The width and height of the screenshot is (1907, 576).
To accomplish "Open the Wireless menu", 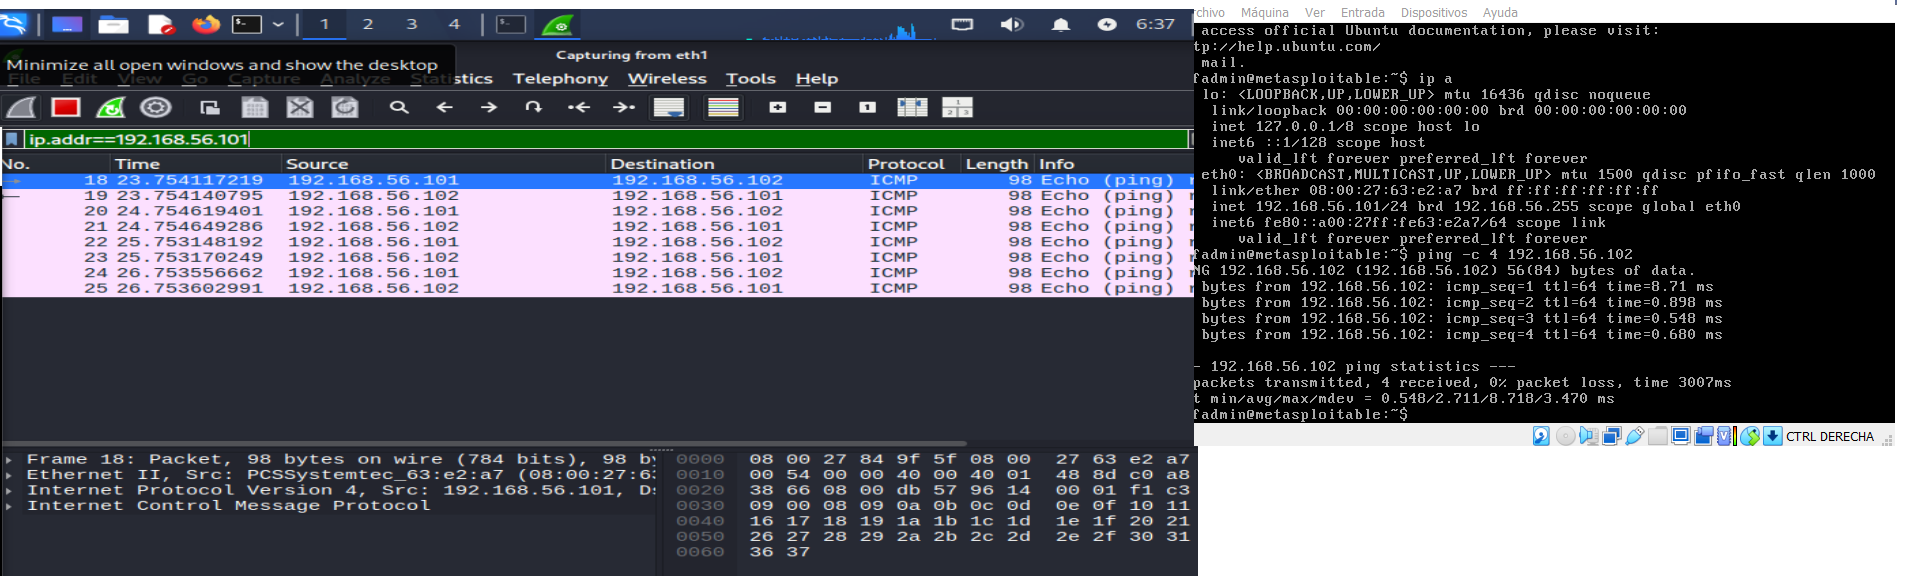I will click(x=667, y=79).
